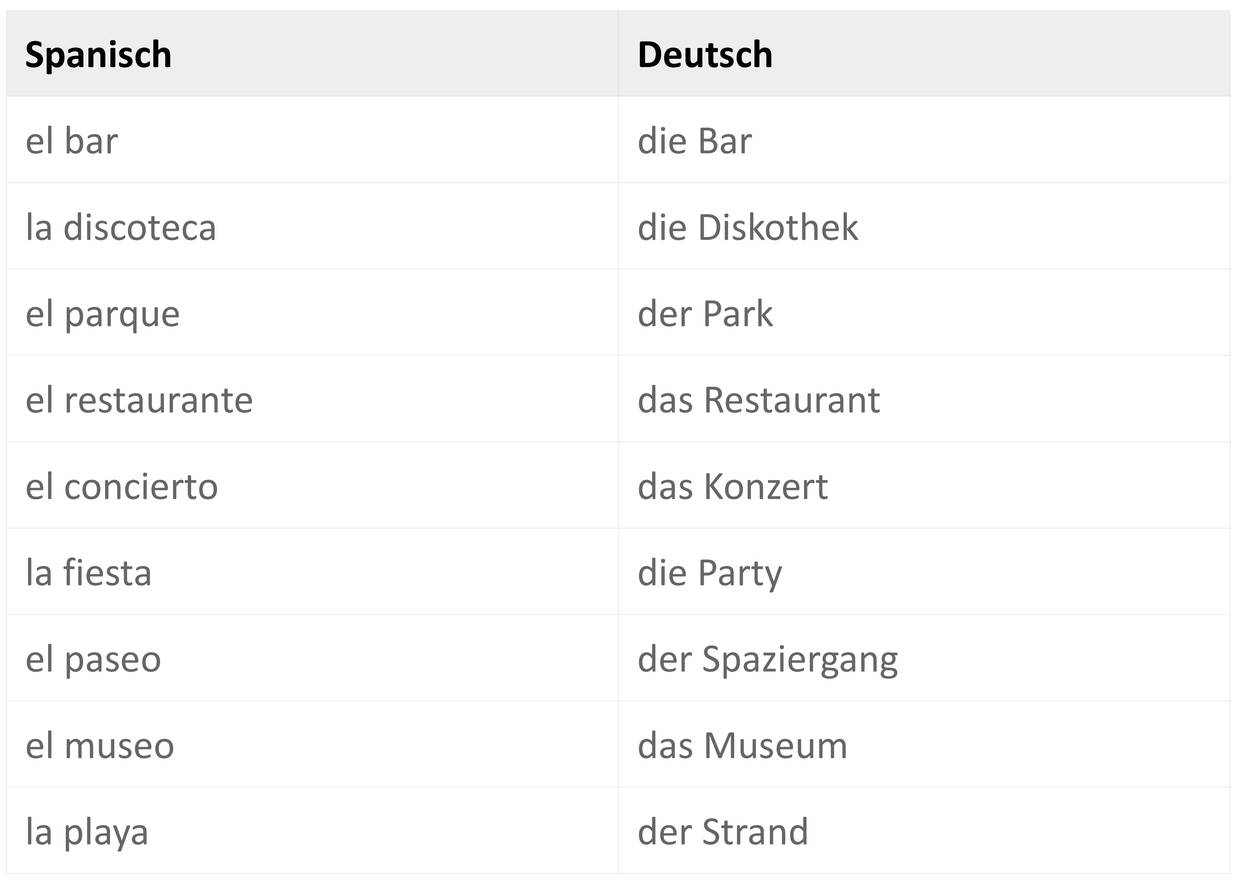Click the 'la playa' cell
The width and height of the screenshot is (1240, 887).
coord(87,832)
